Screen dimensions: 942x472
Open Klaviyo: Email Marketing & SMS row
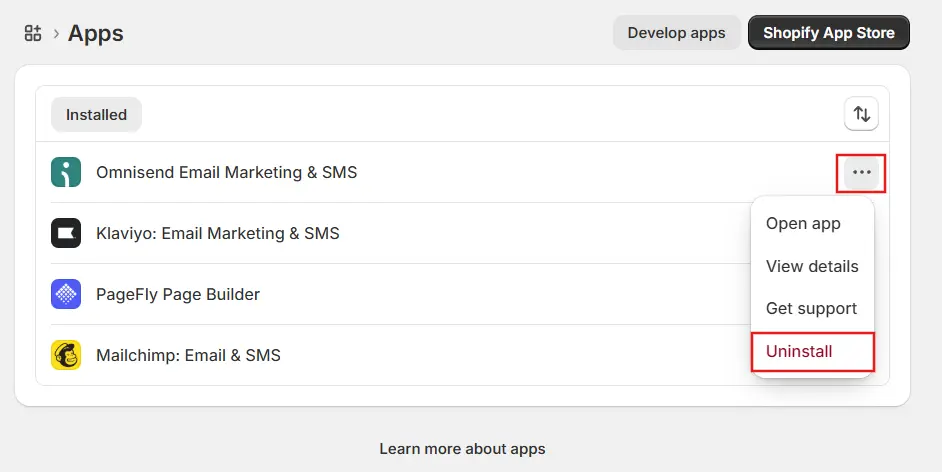217,233
